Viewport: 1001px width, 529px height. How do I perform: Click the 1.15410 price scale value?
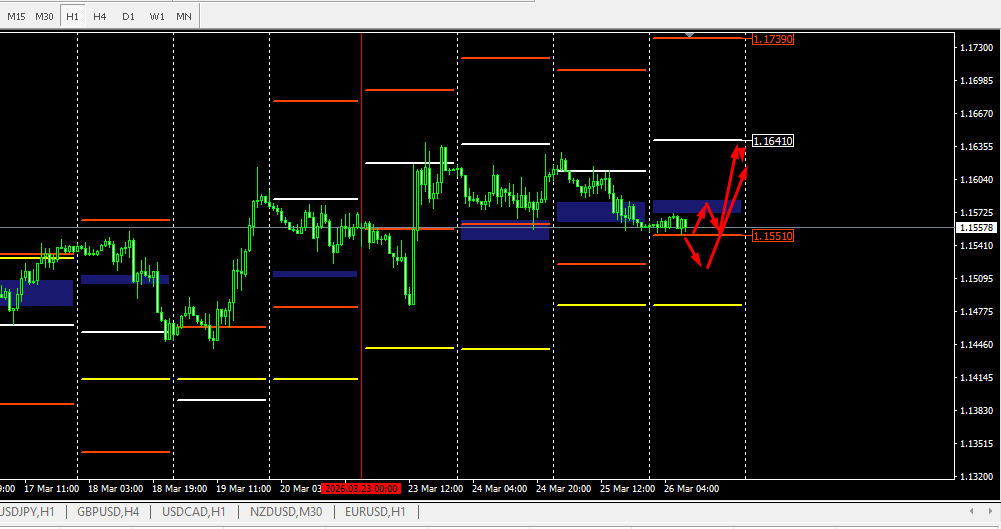pyautogui.click(x=977, y=246)
